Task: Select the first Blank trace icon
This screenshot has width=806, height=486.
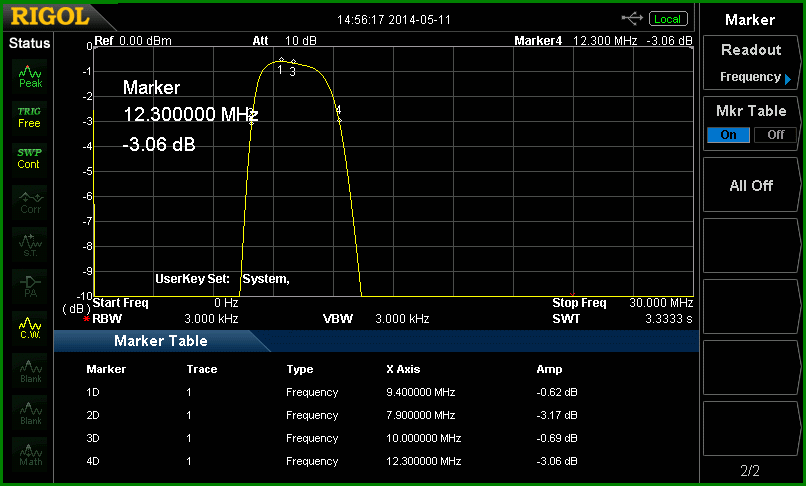Action: coord(29,370)
